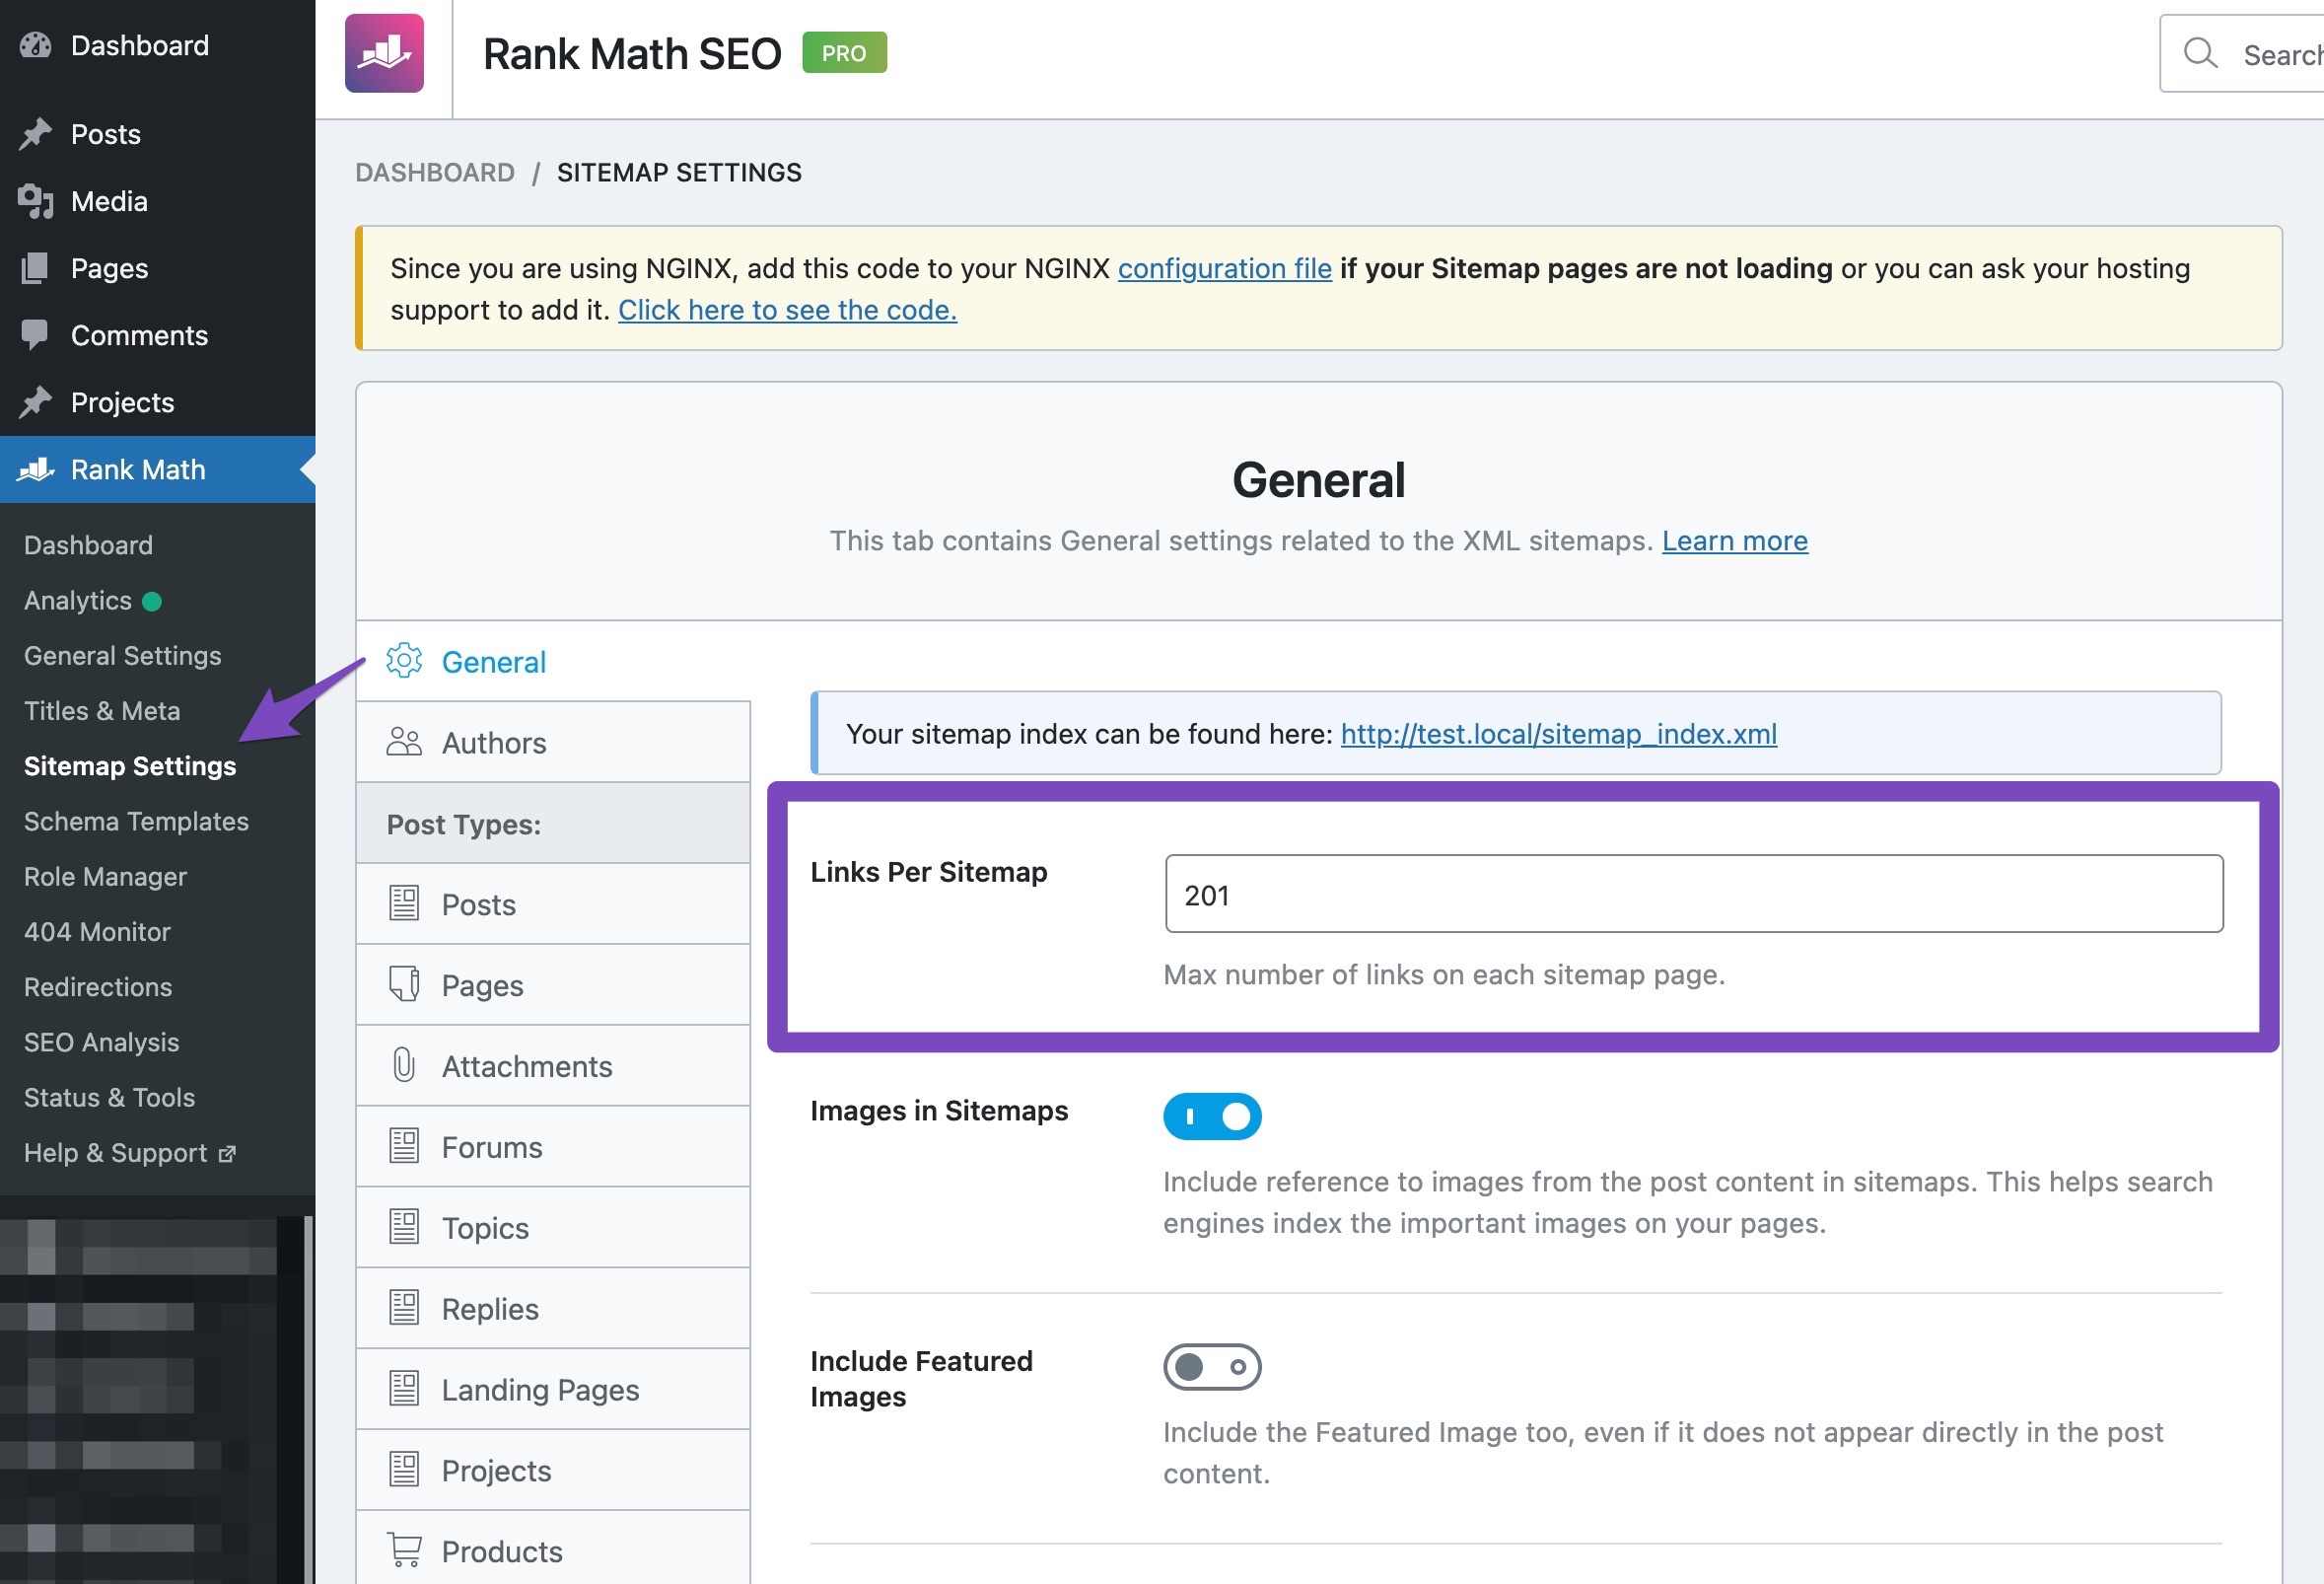Open Redirections submenu item
The width and height of the screenshot is (2324, 1584).
[x=98, y=987]
